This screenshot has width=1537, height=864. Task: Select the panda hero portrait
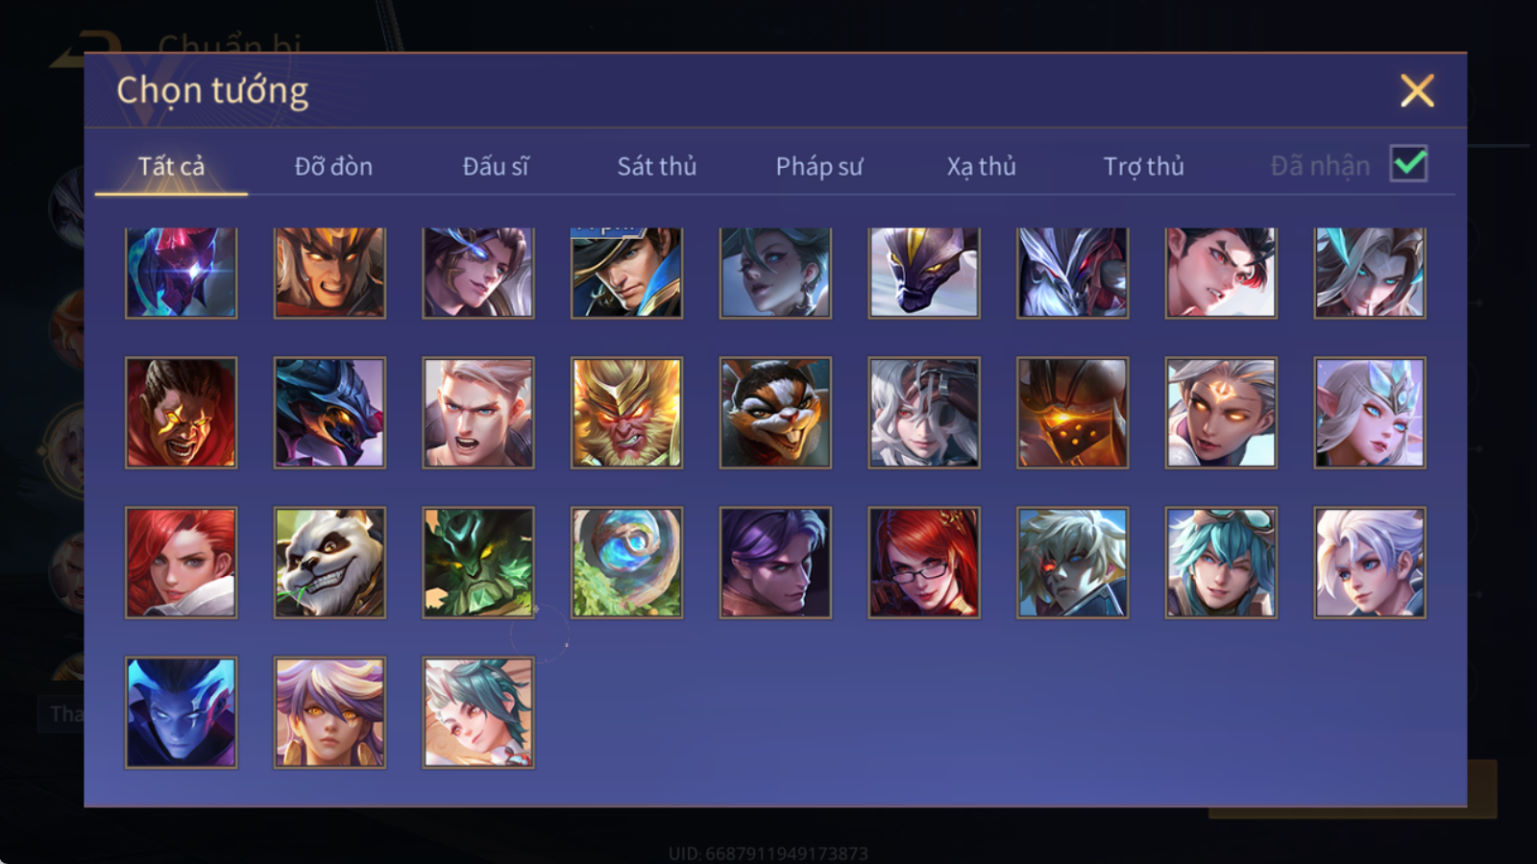(330, 563)
